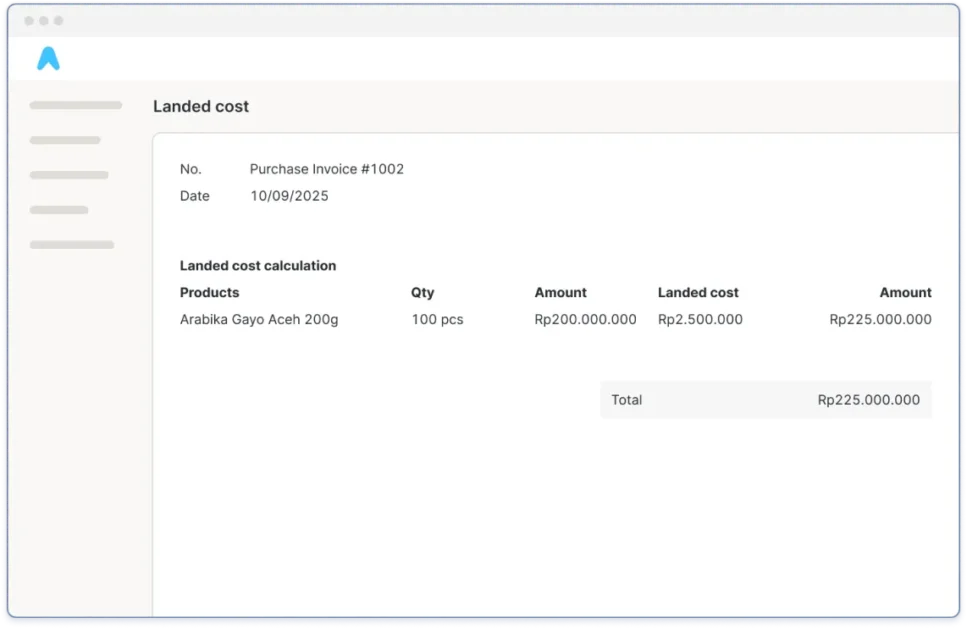Open Purchase Invoice #1002 link
Image resolution: width=967 pixels, height=628 pixels.
click(327, 169)
